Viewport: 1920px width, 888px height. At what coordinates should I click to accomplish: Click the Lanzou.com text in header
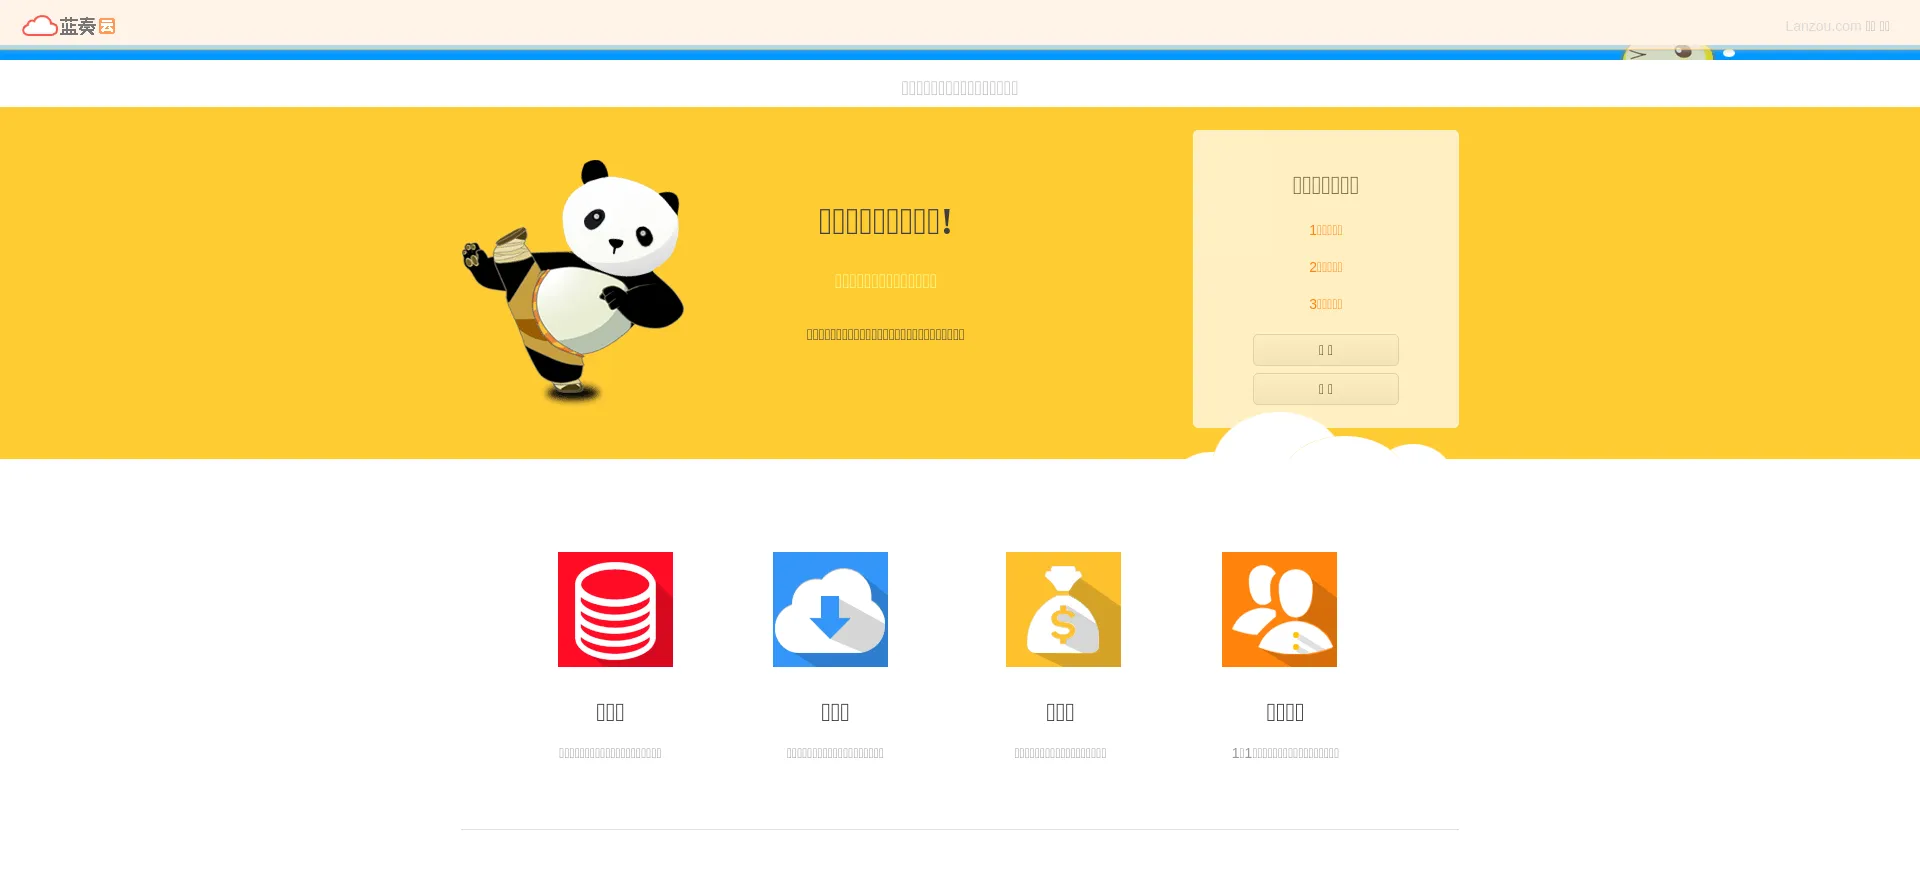(x=1823, y=26)
